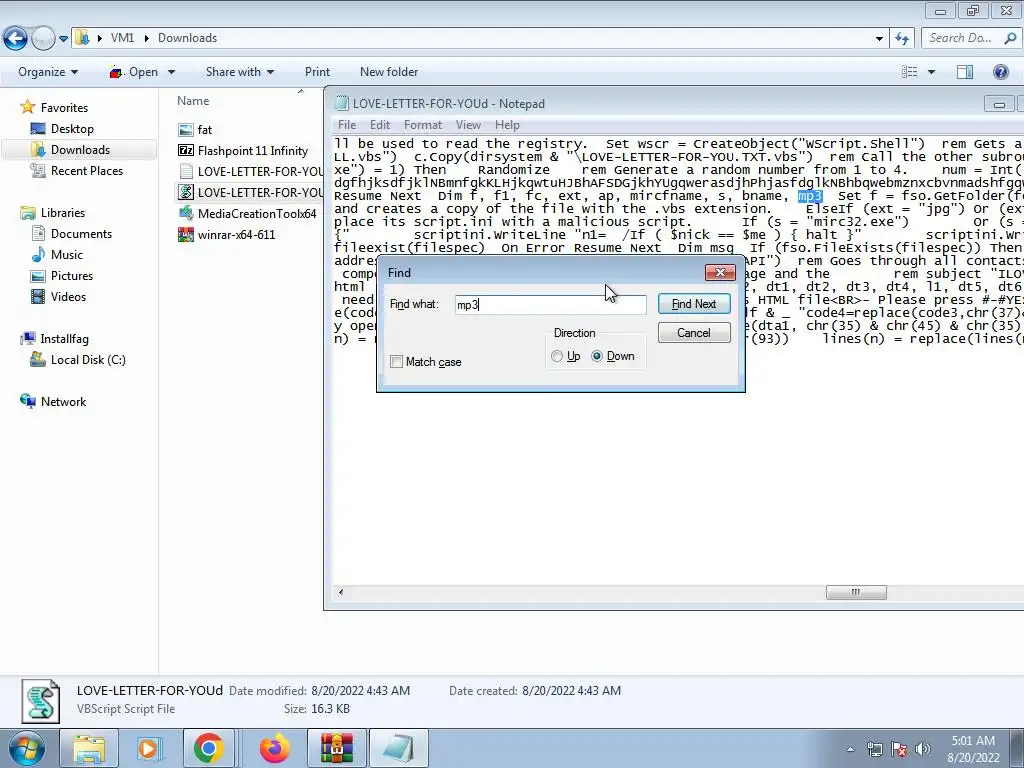
Task: Click Print in the Explorer toolbar
Action: click(x=317, y=72)
